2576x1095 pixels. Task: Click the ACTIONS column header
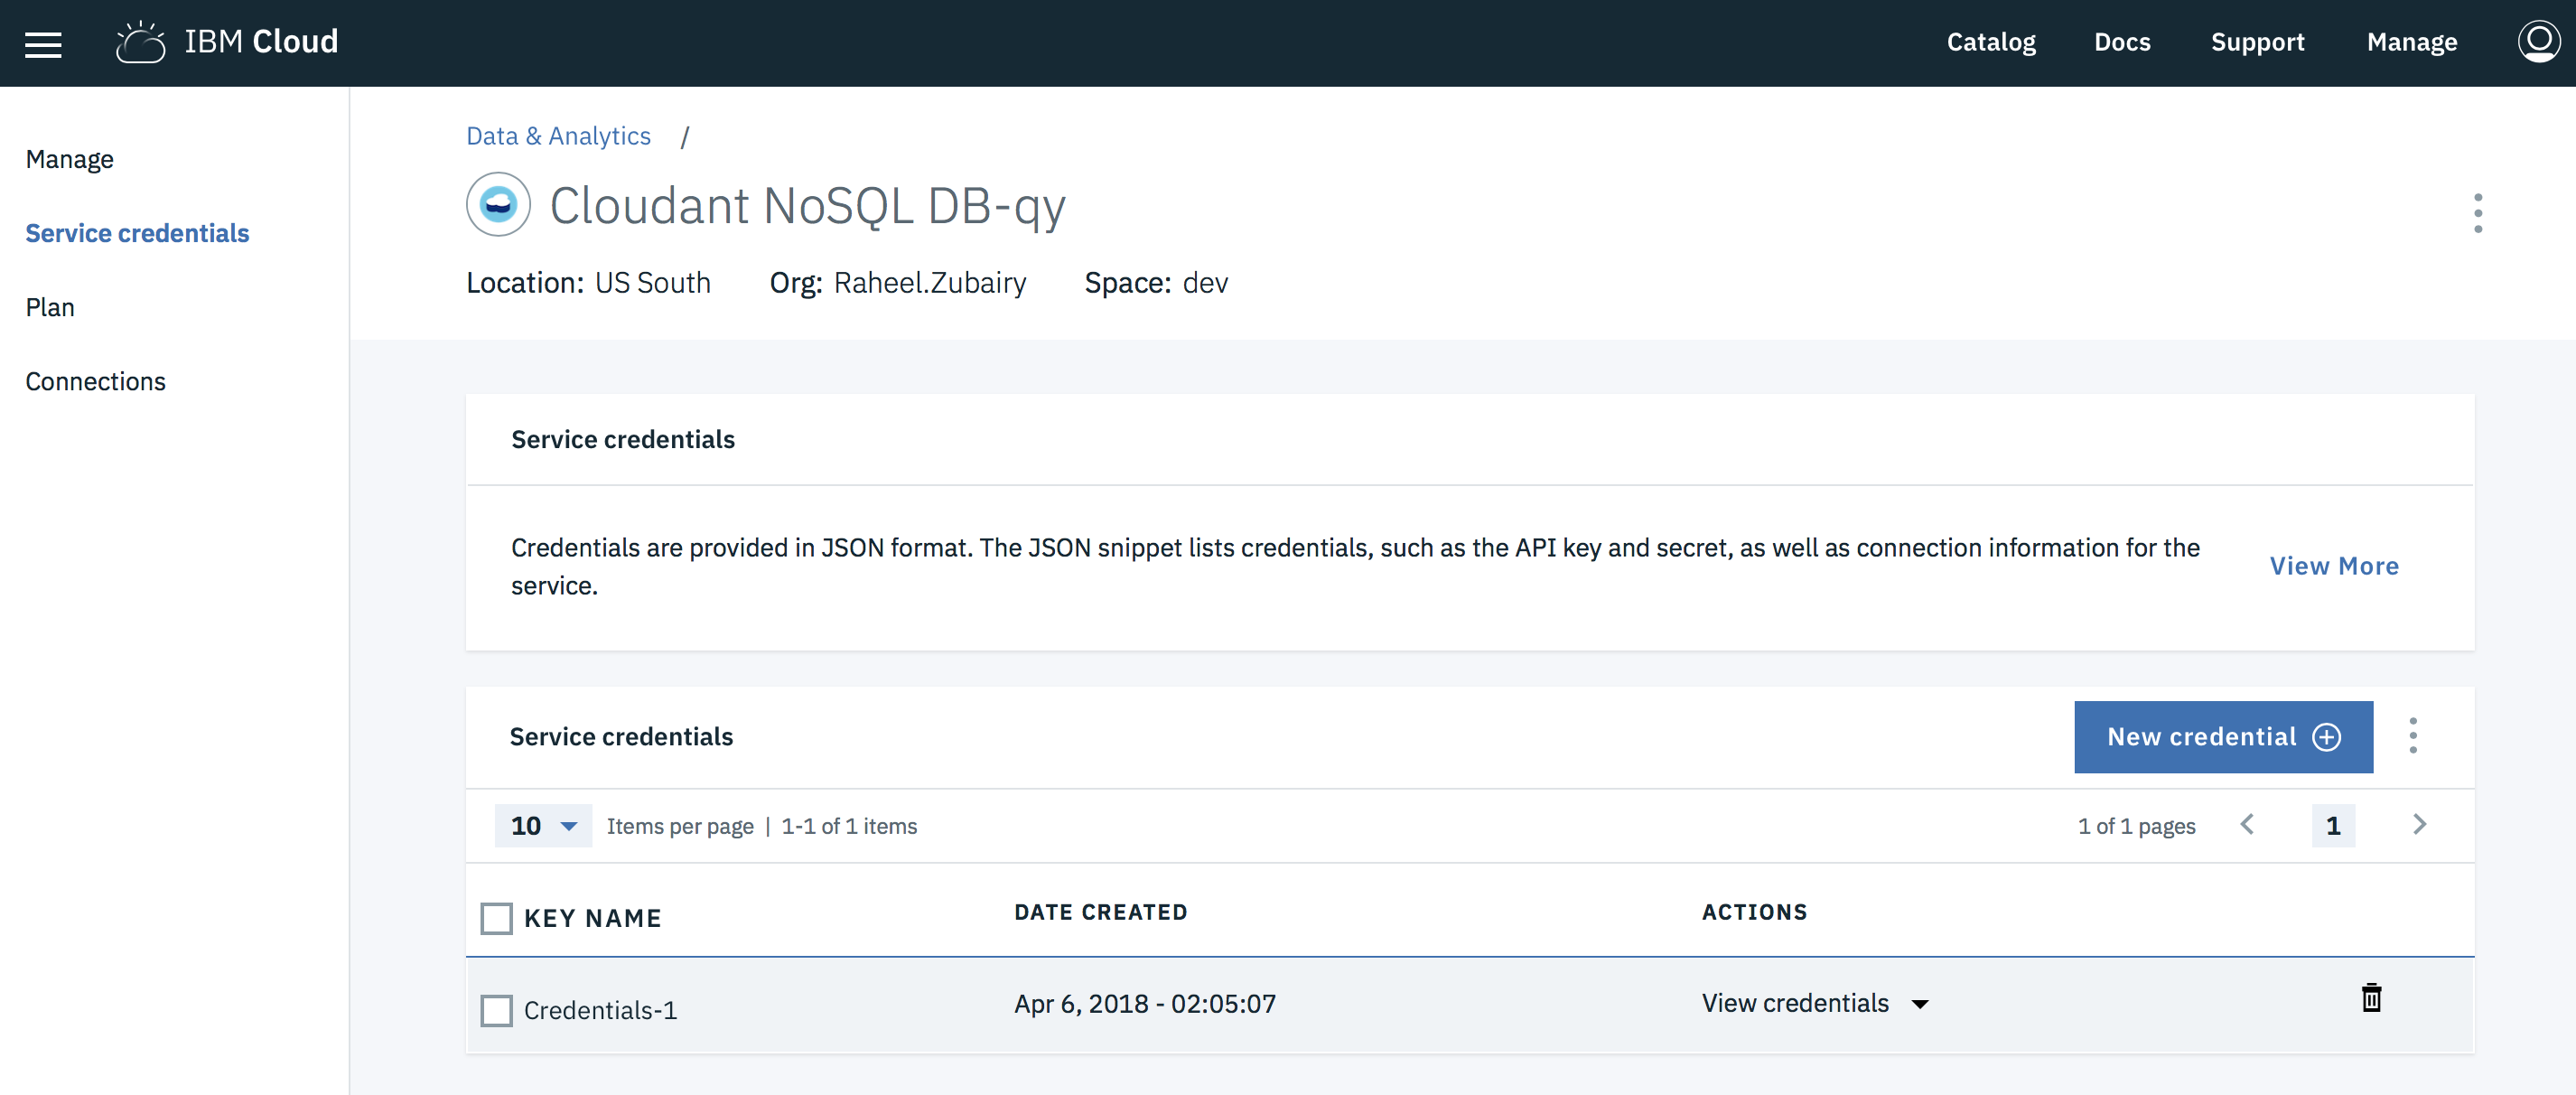1754,912
